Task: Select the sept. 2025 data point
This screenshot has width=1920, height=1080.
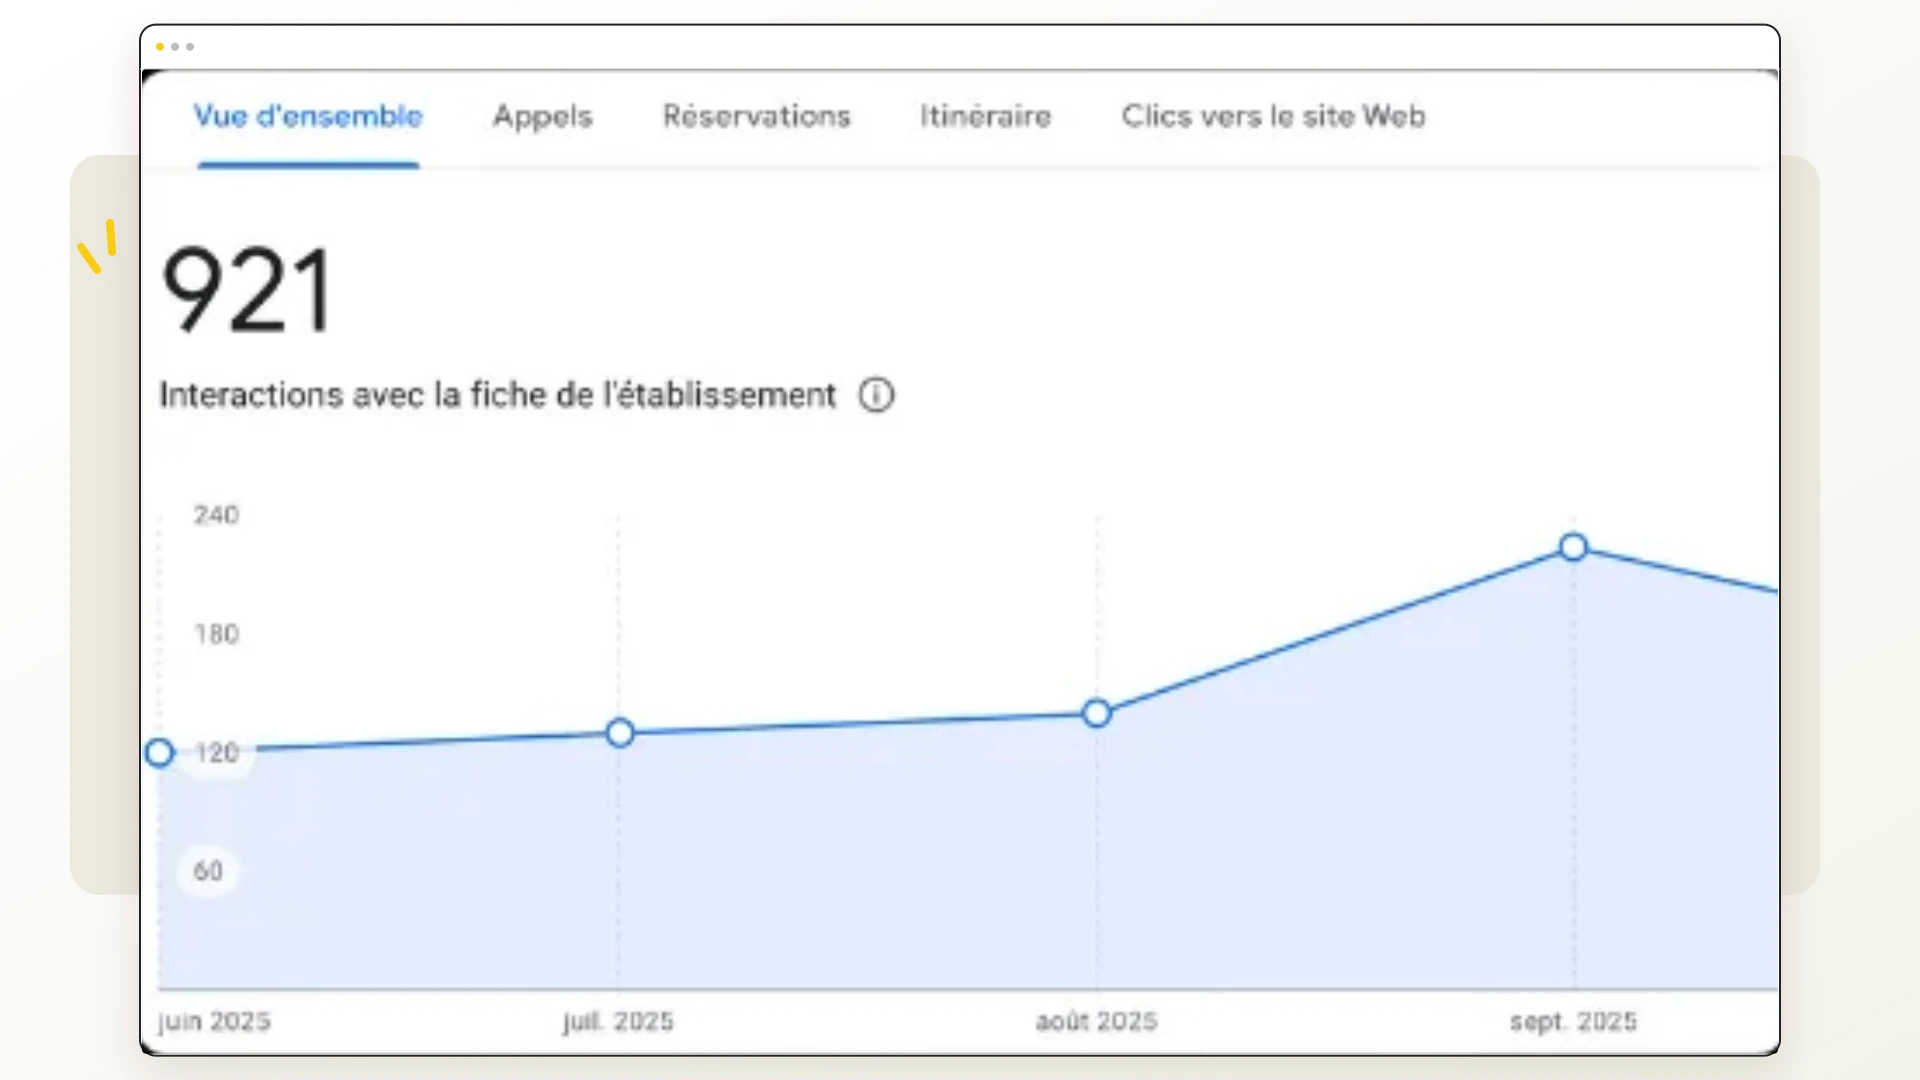Action: point(1573,547)
